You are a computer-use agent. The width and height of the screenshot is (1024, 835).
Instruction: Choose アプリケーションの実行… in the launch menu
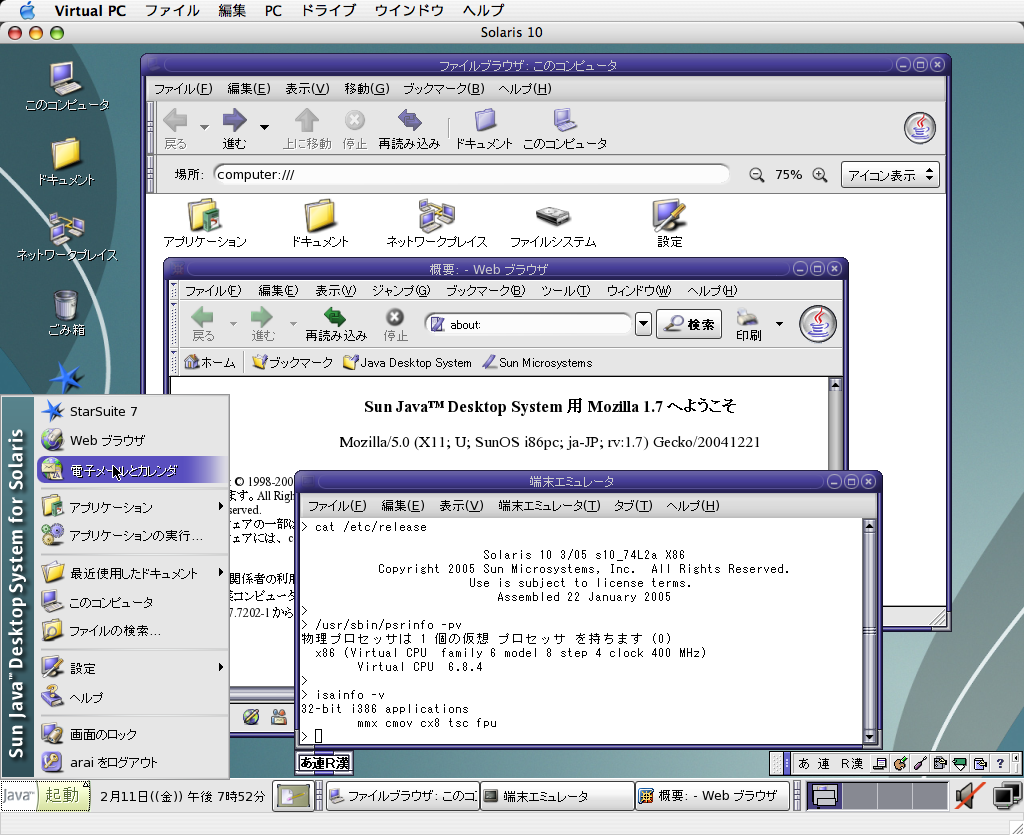[133, 535]
